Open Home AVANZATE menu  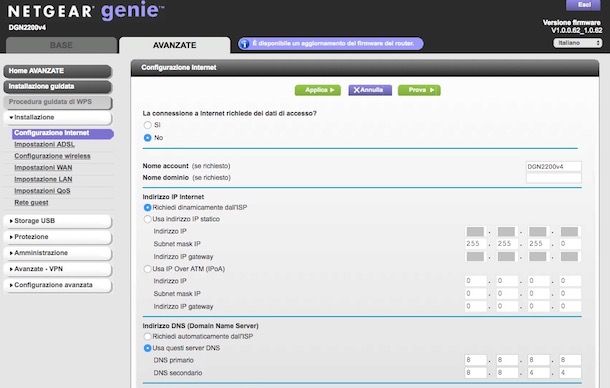[x=58, y=71]
